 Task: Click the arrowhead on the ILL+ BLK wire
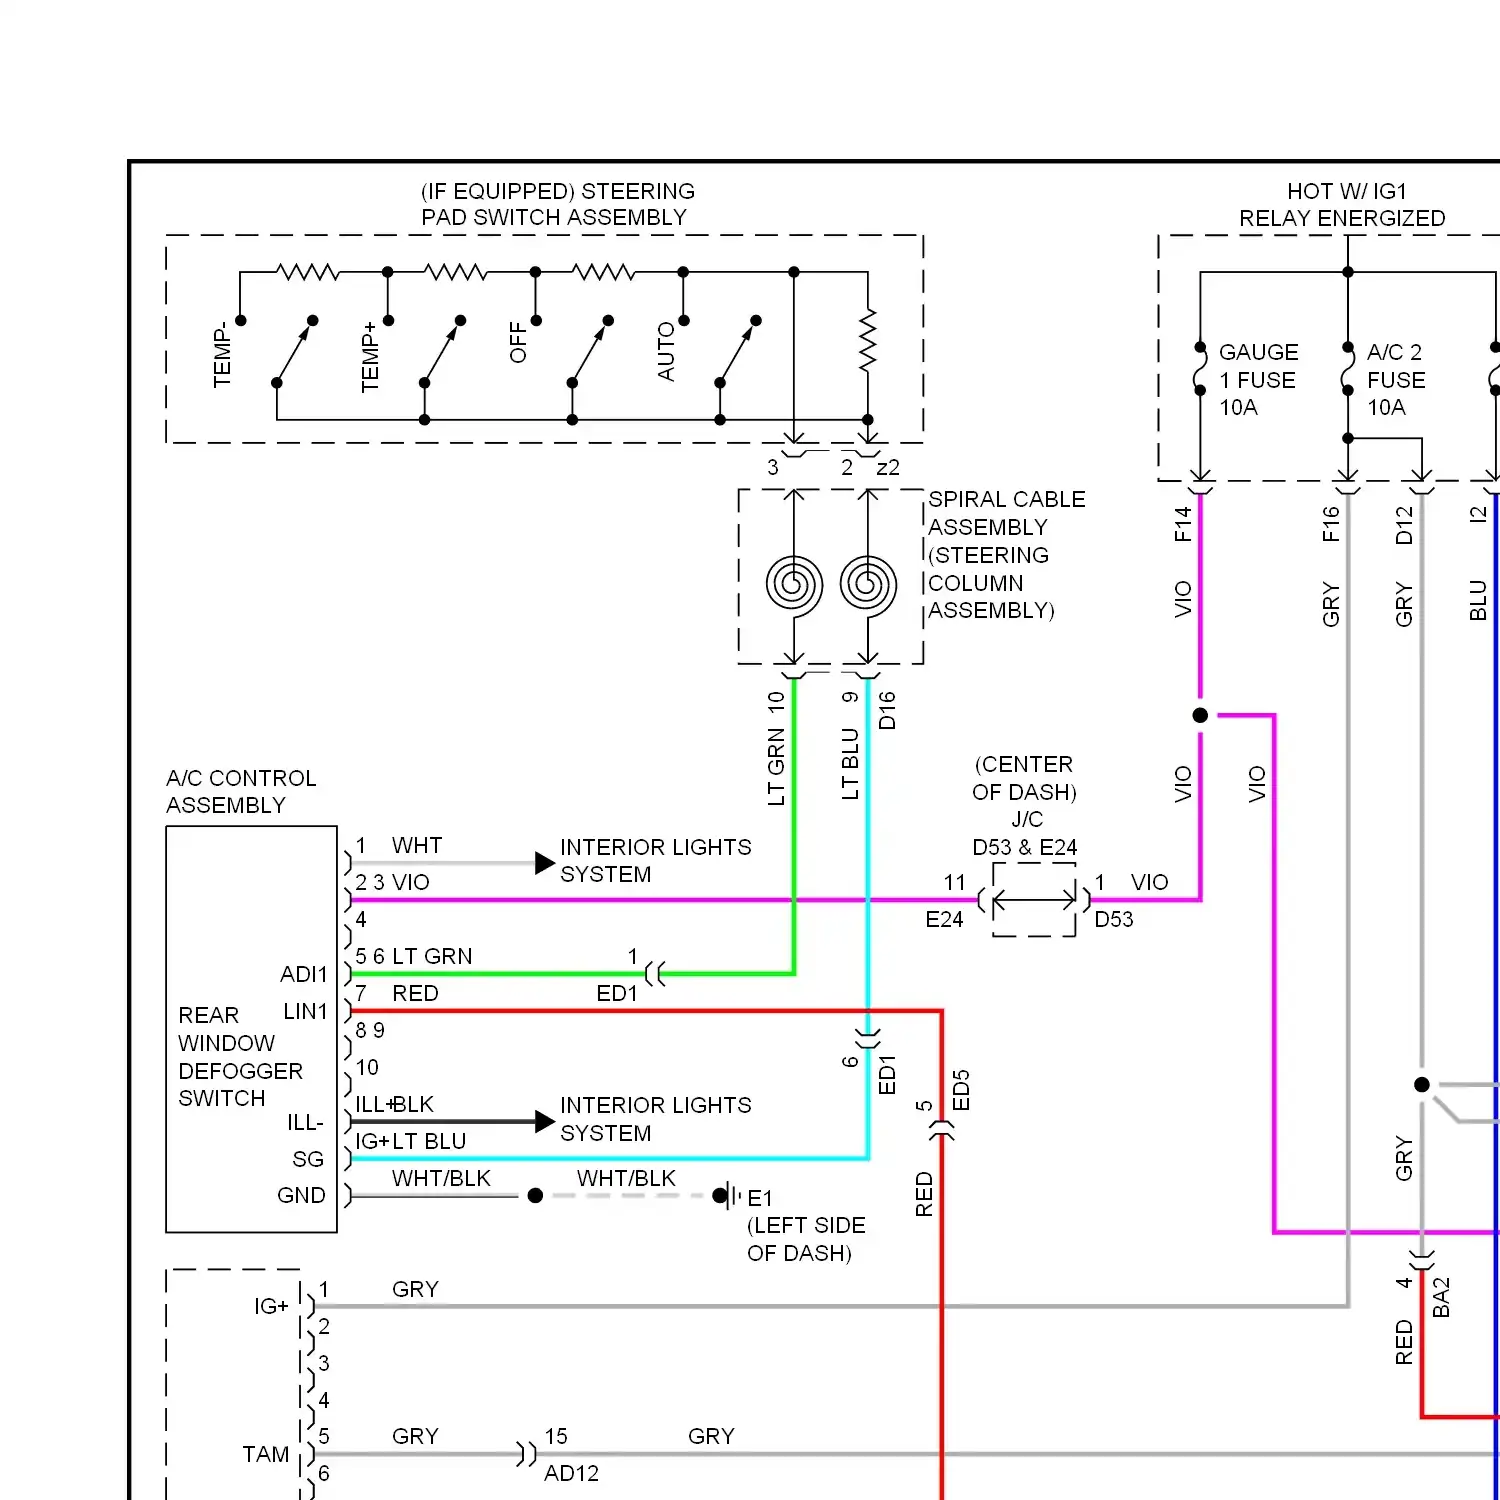coord(545,1121)
